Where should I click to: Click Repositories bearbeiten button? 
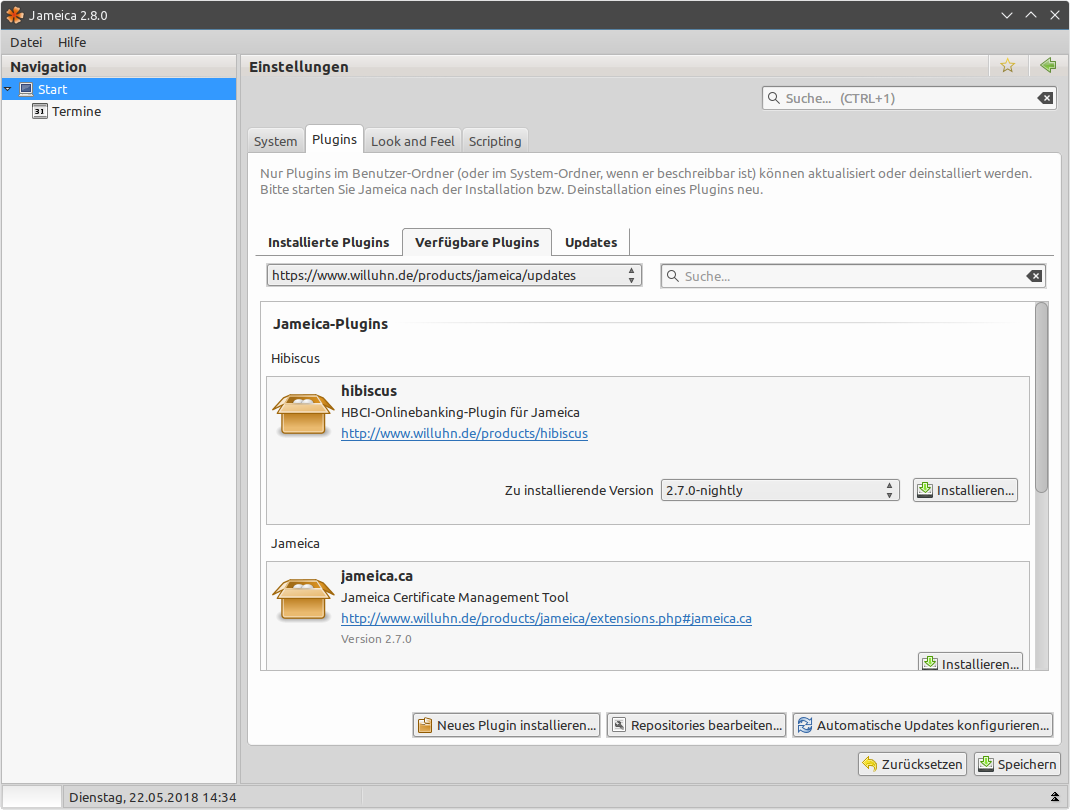(x=696, y=725)
